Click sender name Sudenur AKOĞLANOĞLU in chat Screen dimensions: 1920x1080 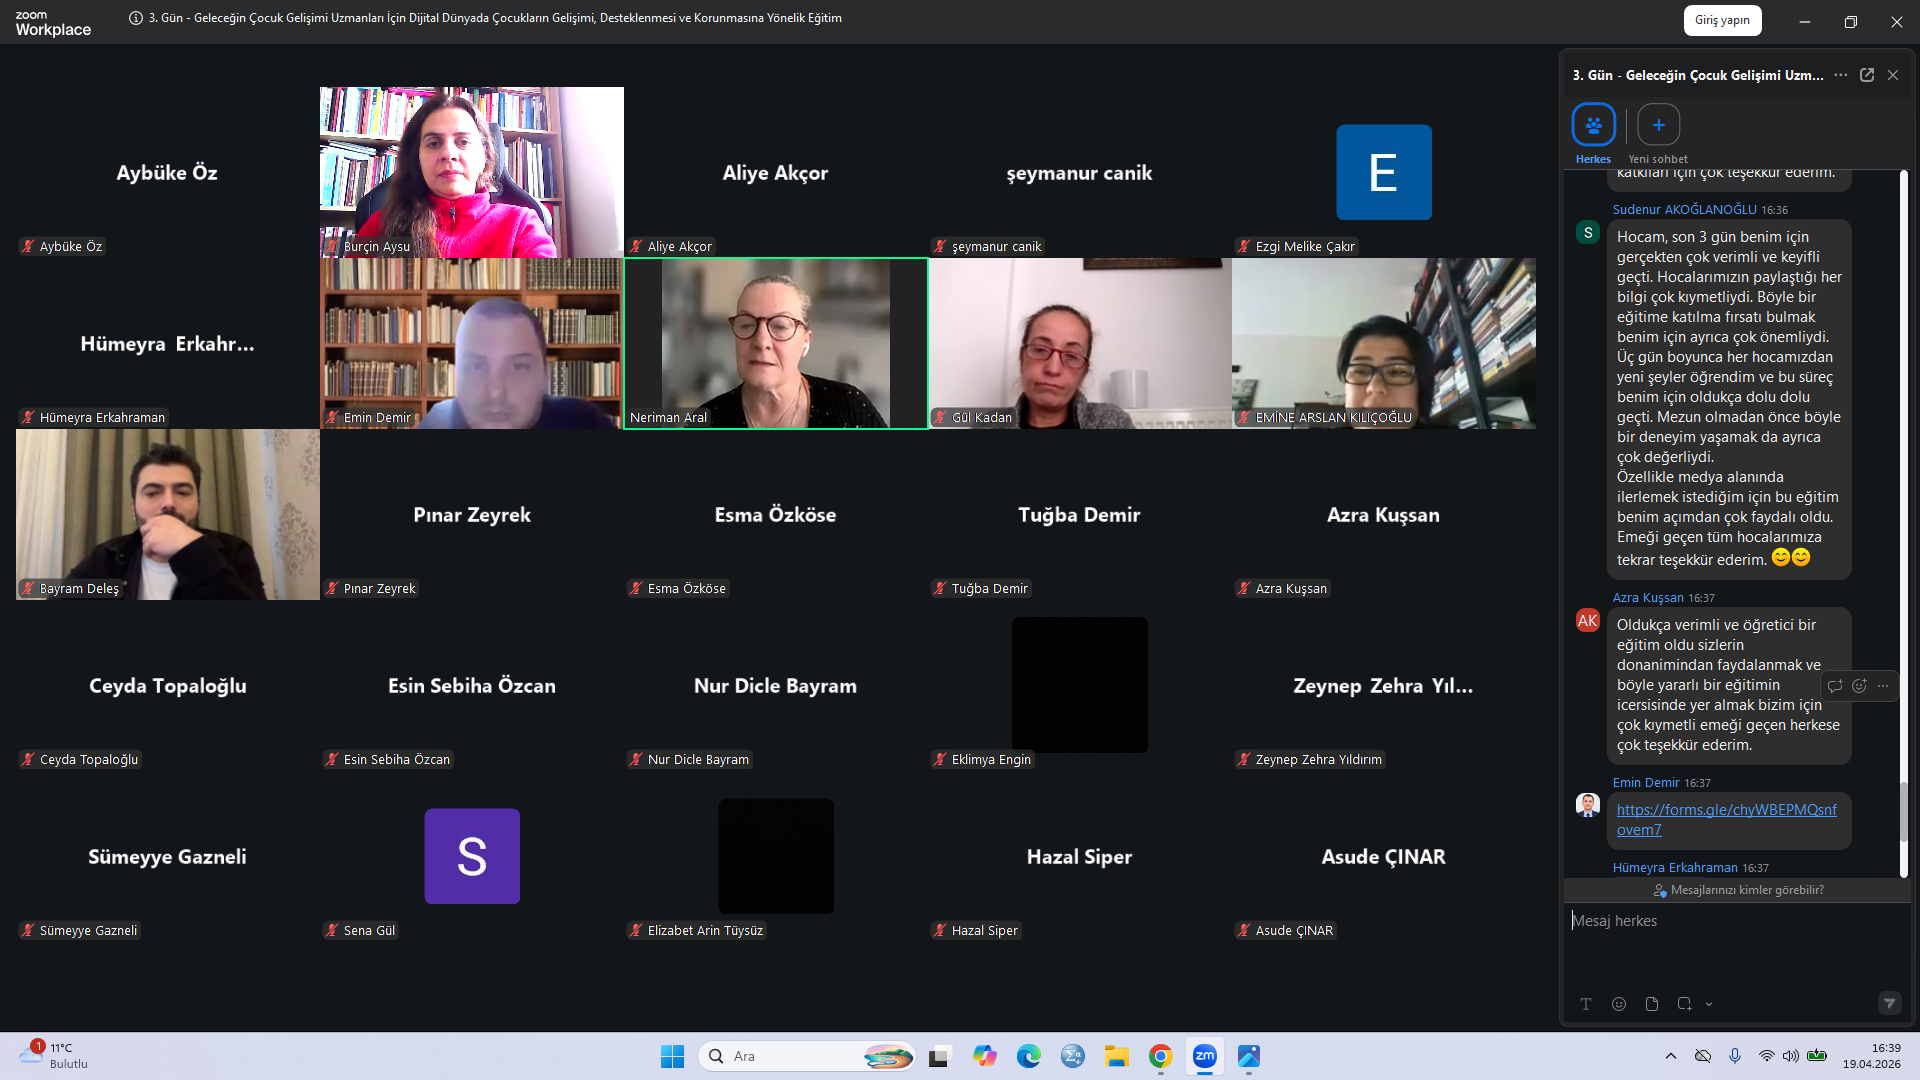coord(1684,209)
